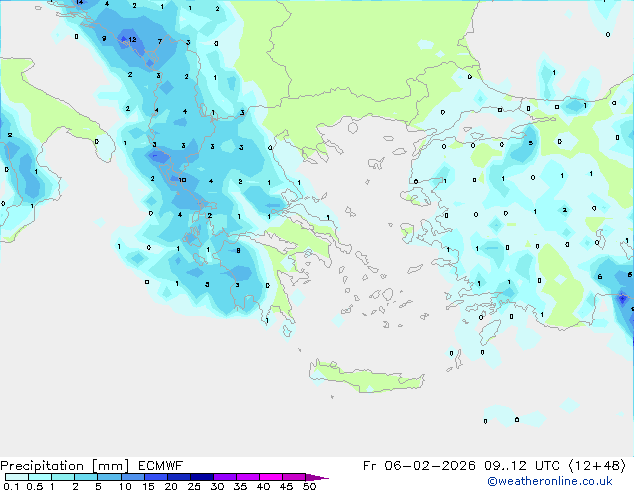This screenshot has width=634, height=490.
Task: Click the 25–30 mm dark navy legend box
Action: [x=202, y=477]
